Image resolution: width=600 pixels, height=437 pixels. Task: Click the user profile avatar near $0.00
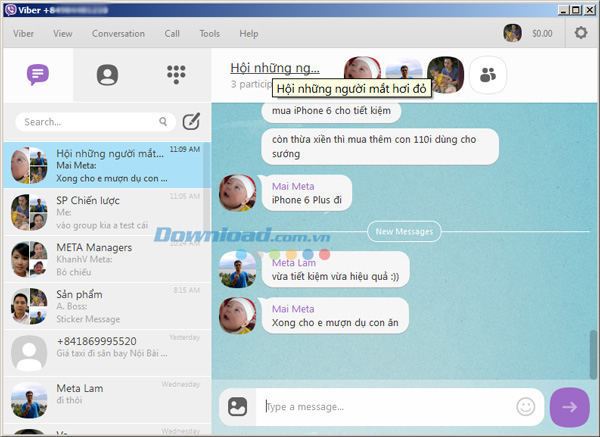[512, 33]
